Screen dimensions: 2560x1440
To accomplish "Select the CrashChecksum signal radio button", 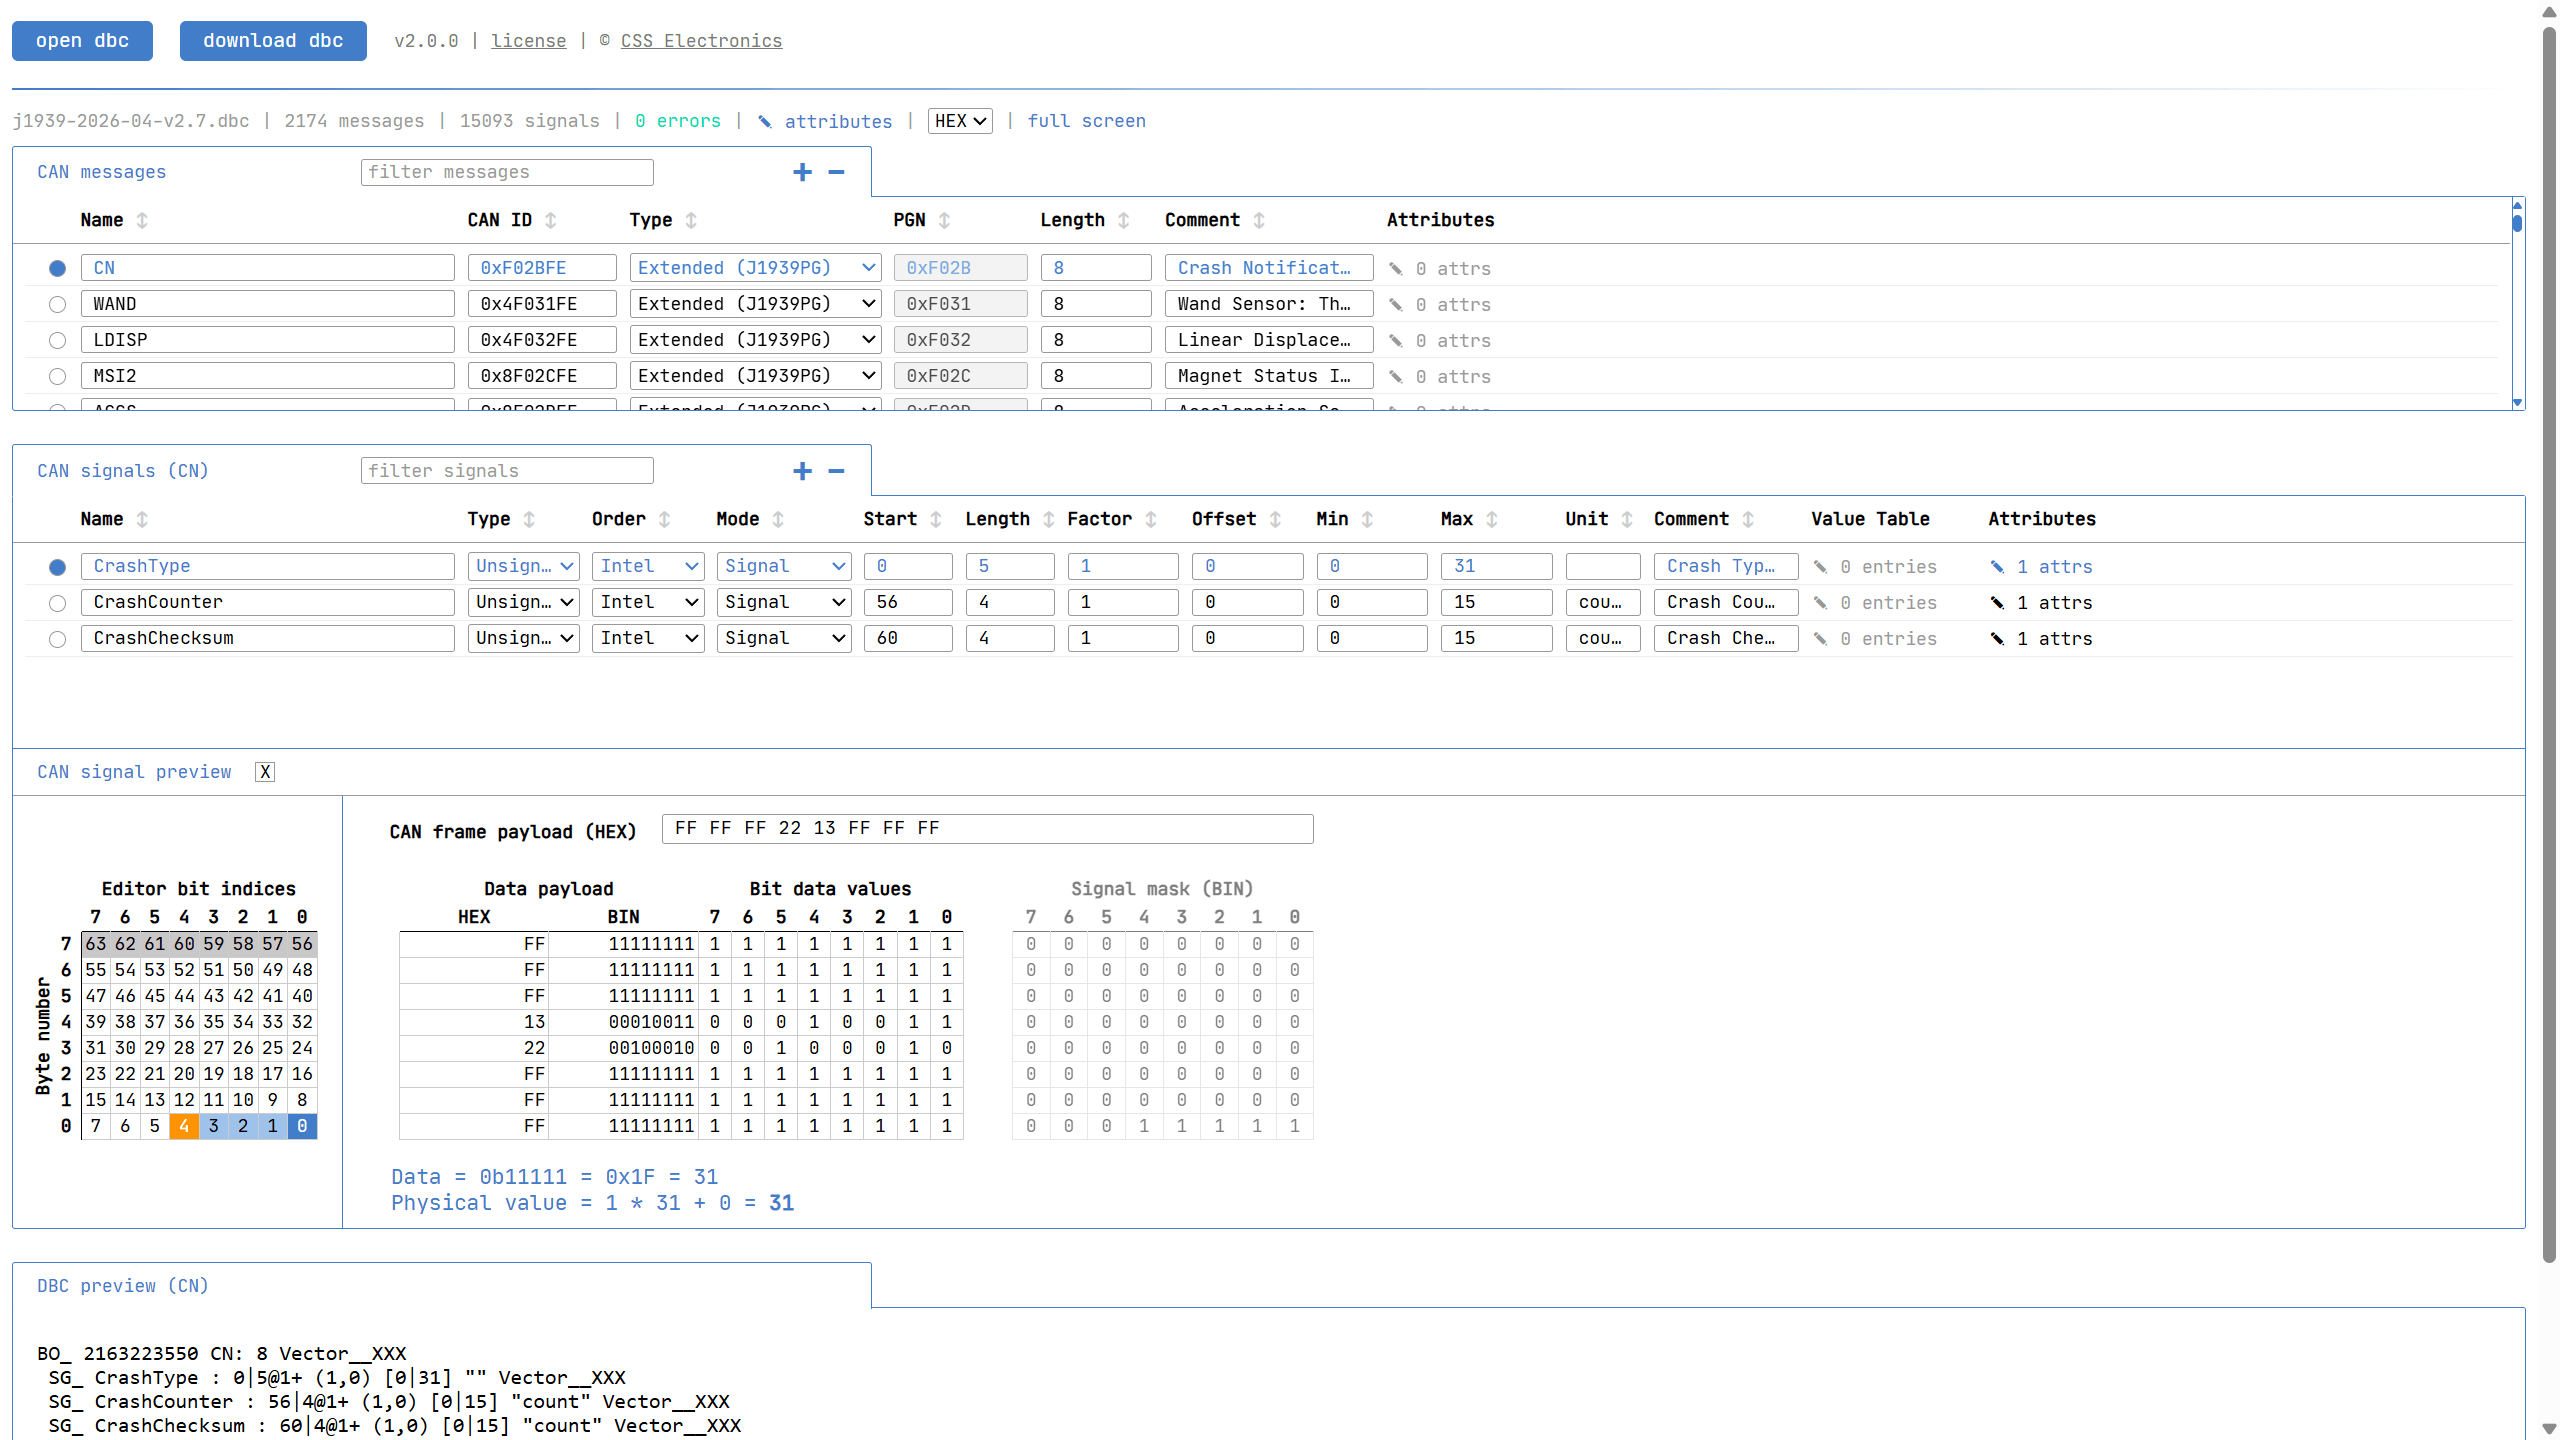I will coord(57,639).
